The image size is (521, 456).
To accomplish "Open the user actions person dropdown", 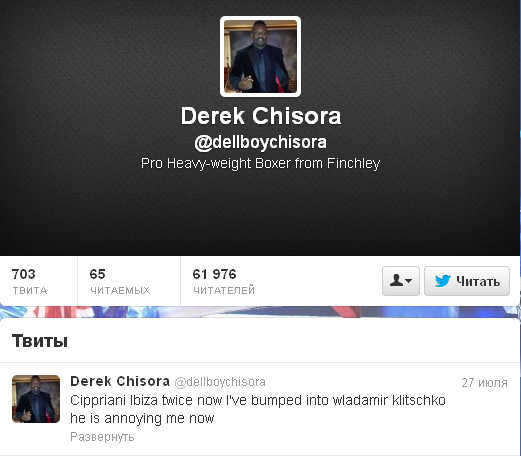I will pyautogui.click(x=401, y=281).
